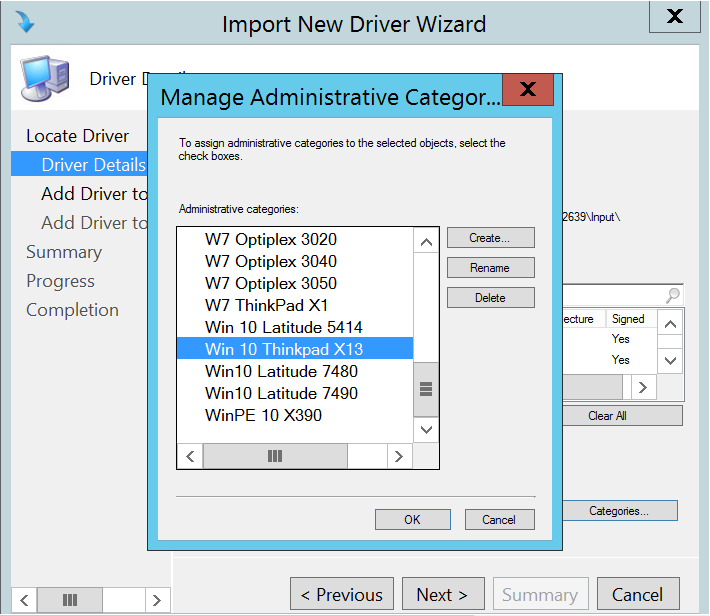Click categories list horizontal scroll thumb
Screen dimensions: 710x616
275,456
